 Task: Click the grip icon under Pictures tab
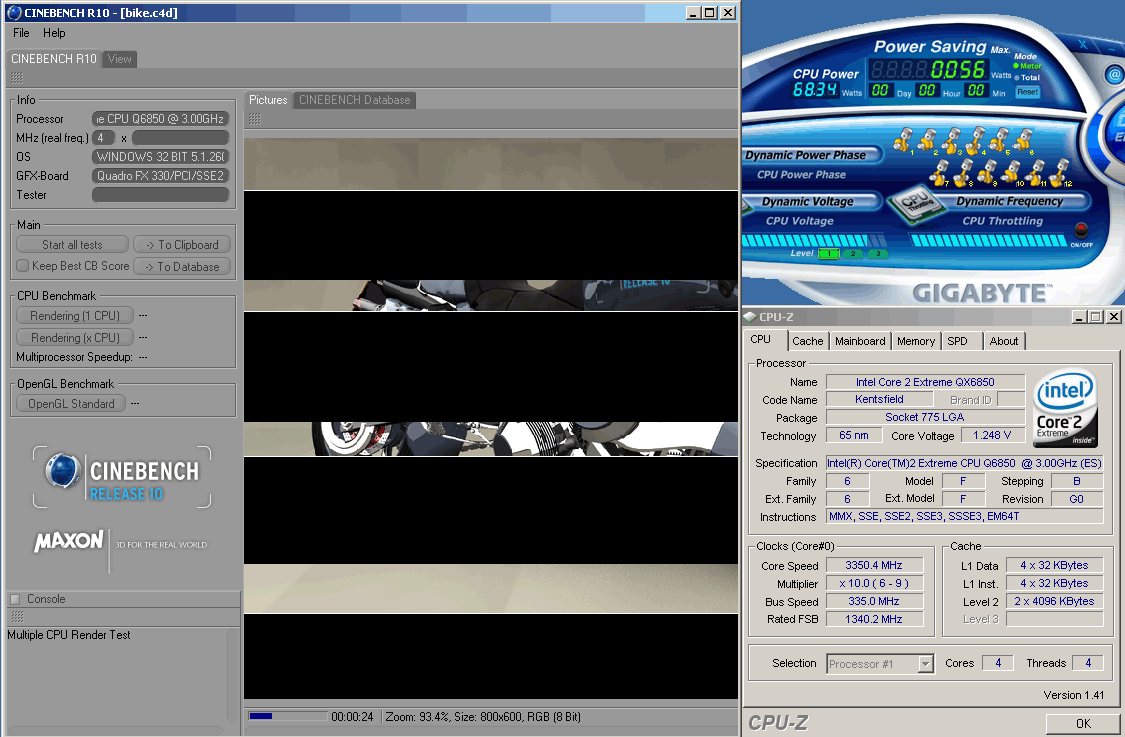coord(255,119)
